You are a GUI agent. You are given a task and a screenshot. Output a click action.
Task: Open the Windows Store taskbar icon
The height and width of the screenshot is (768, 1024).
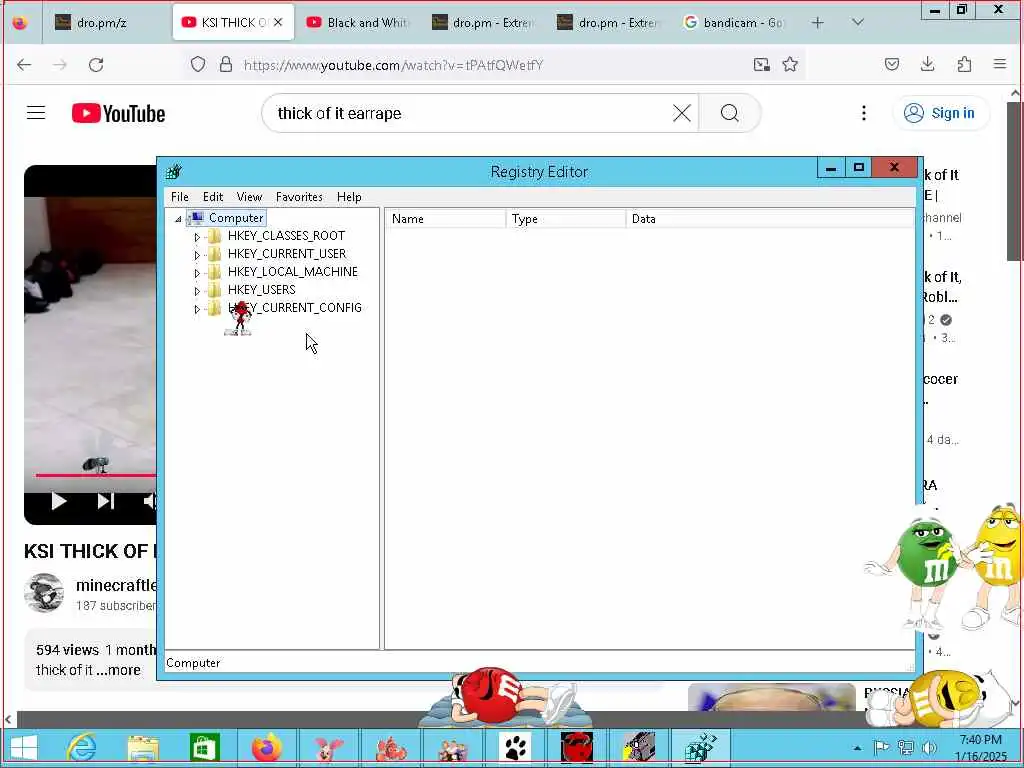[204, 748]
